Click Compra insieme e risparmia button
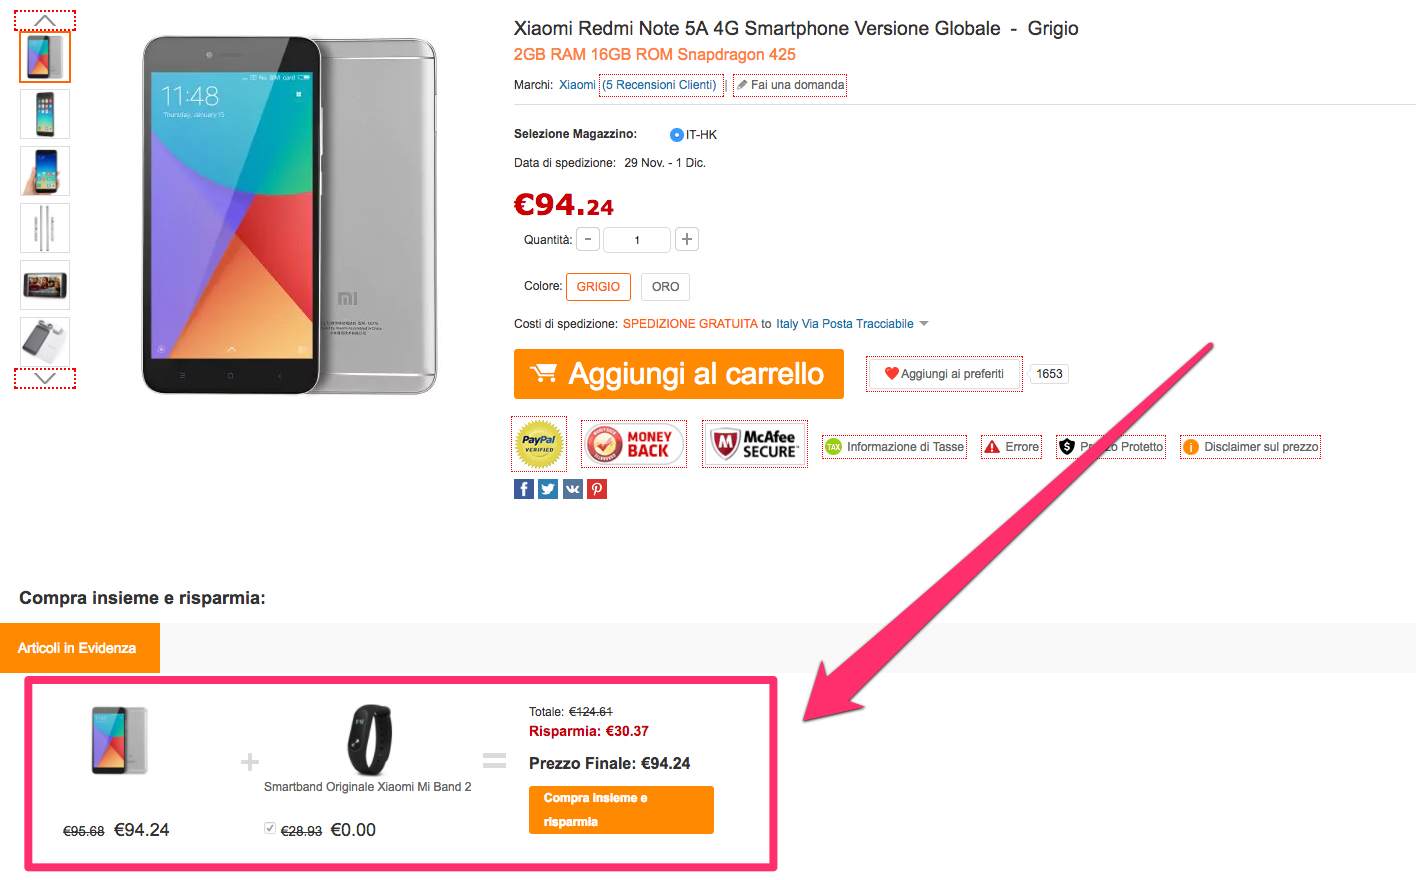This screenshot has width=1416, height=880. click(621, 810)
